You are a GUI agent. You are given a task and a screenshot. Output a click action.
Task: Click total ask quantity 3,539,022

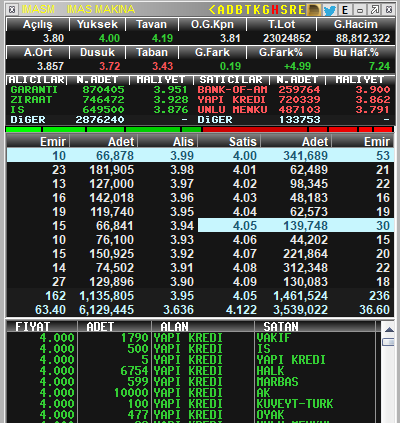300,310
